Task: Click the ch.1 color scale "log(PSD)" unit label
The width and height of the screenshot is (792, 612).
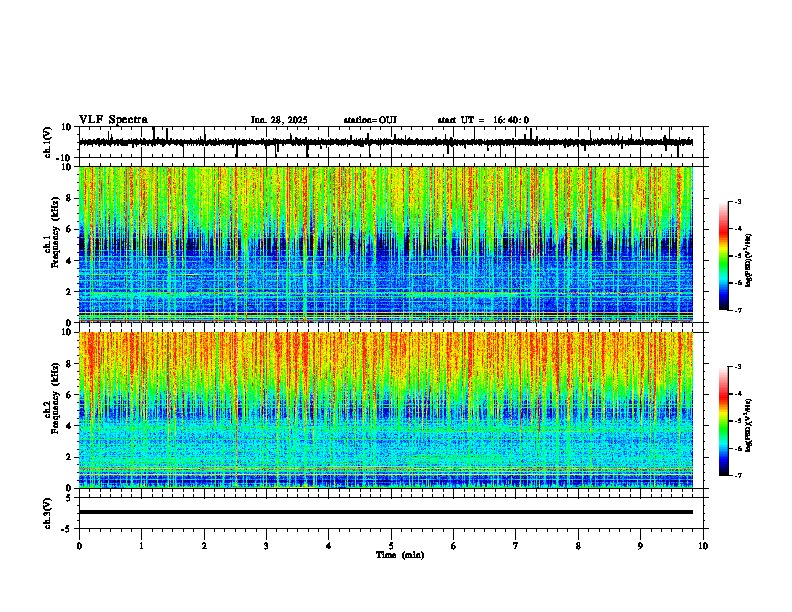Action: 749,260
